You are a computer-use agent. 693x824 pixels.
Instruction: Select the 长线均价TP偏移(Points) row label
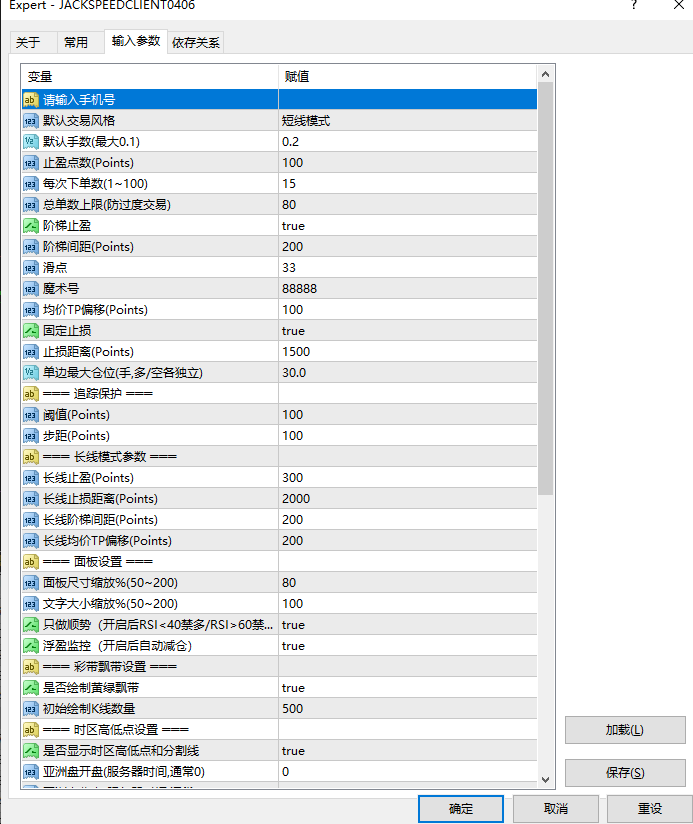(107, 541)
